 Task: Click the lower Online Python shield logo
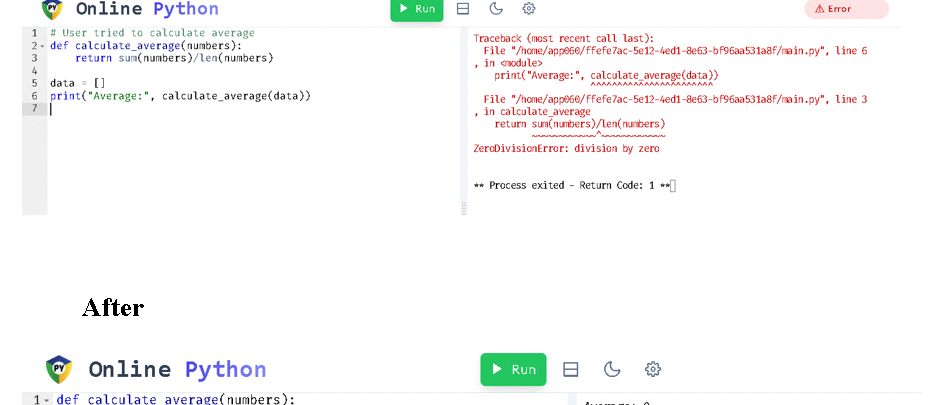click(x=60, y=369)
